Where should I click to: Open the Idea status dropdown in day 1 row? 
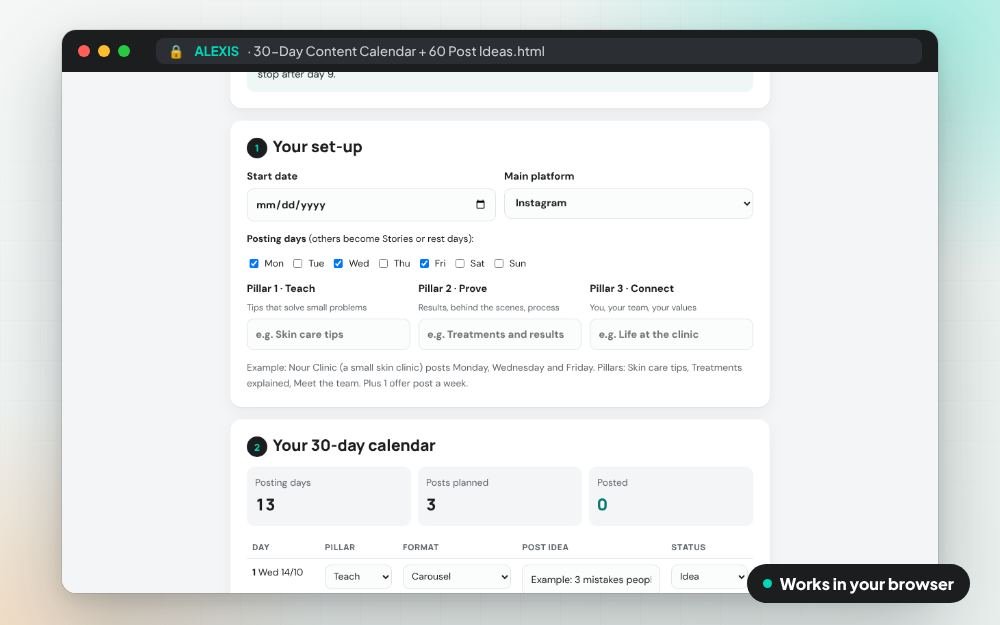point(709,577)
